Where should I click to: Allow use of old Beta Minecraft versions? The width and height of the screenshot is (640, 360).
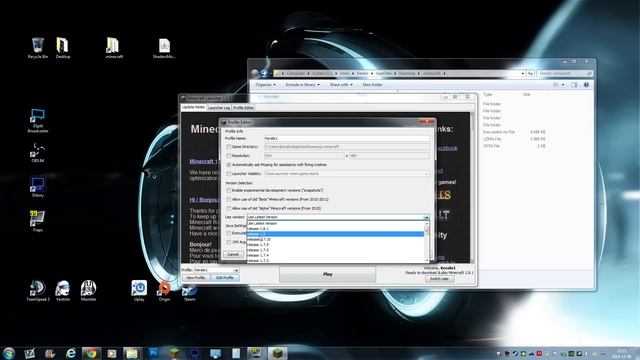229,200
